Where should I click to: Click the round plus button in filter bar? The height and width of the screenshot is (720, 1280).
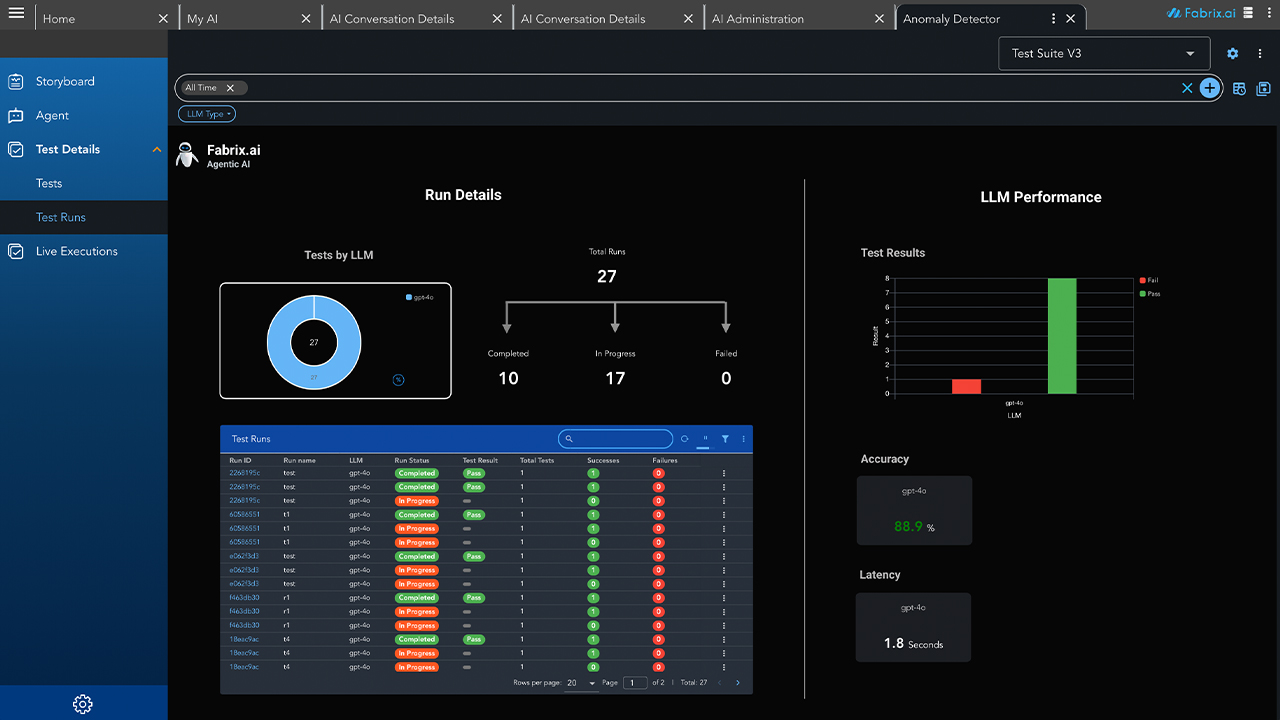click(1210, 88)
